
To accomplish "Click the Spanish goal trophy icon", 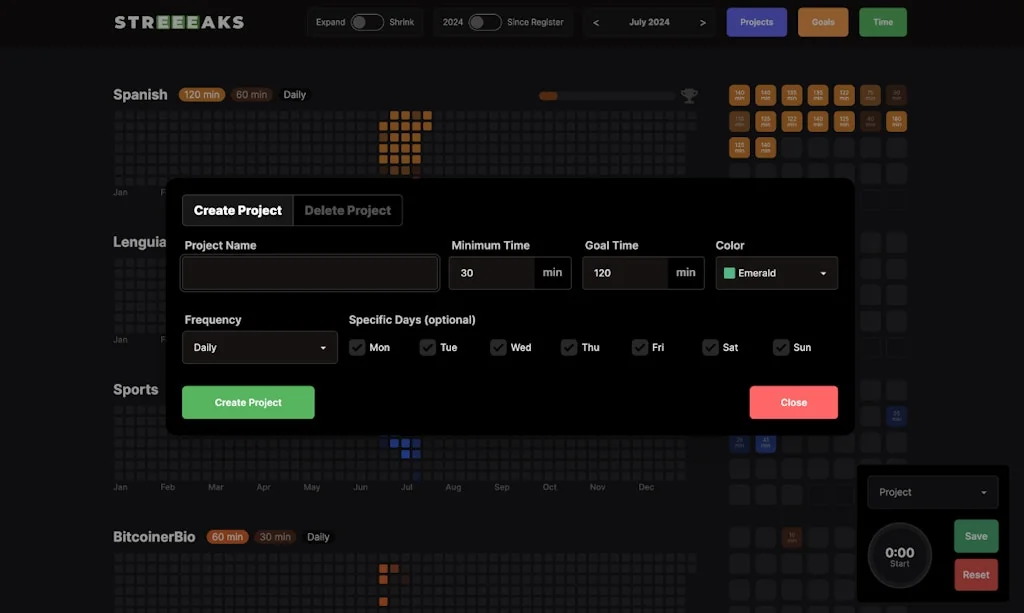I will pyautogui.click(x=689, y=94).
